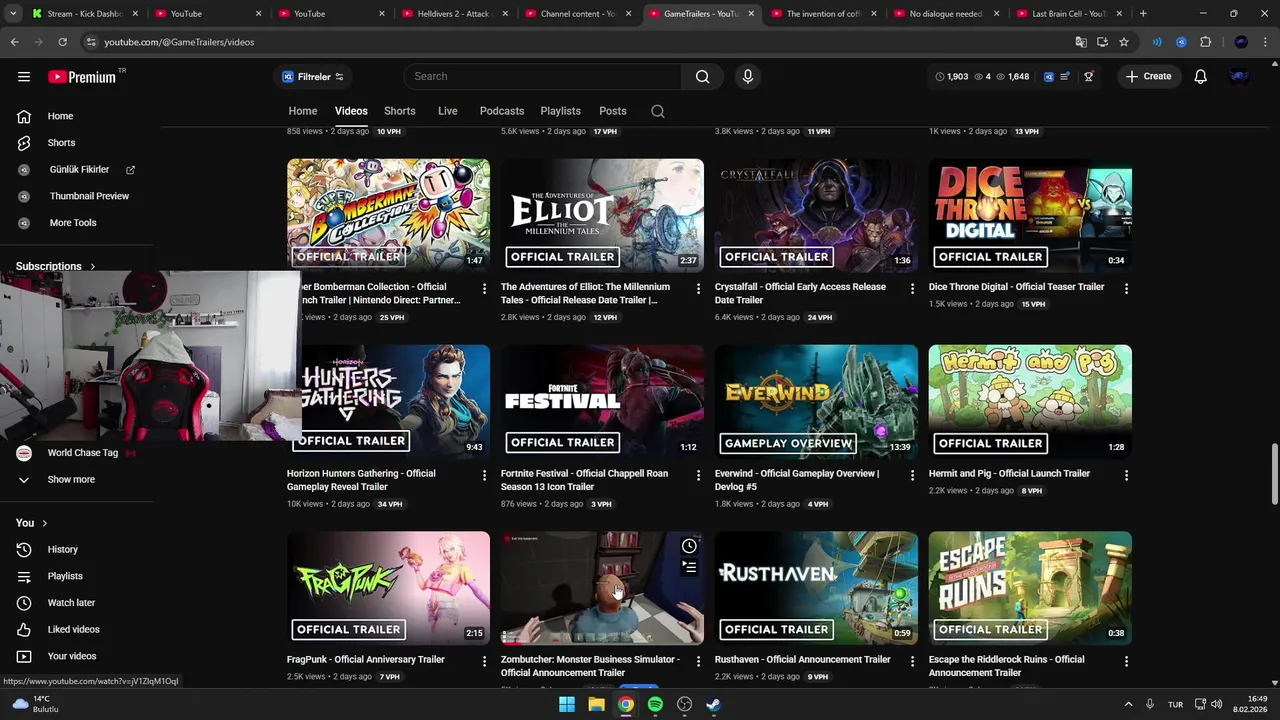Open Chrome tab search dropdown arrow
This screenshot has height=720, width=1280.
(14, 14)
